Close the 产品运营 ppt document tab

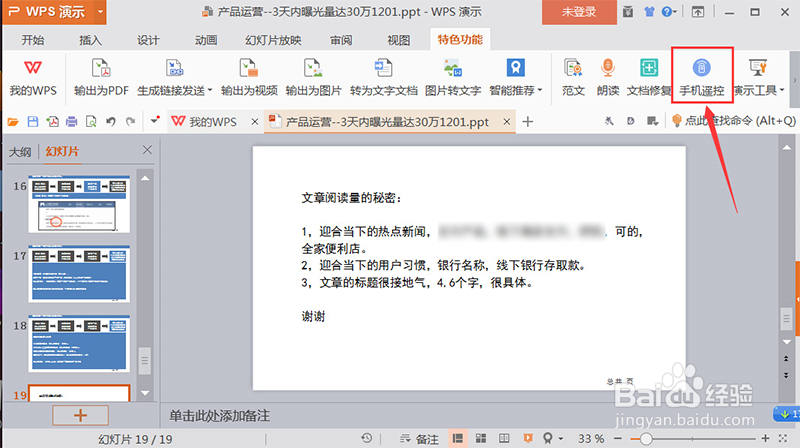pos(507,121)
